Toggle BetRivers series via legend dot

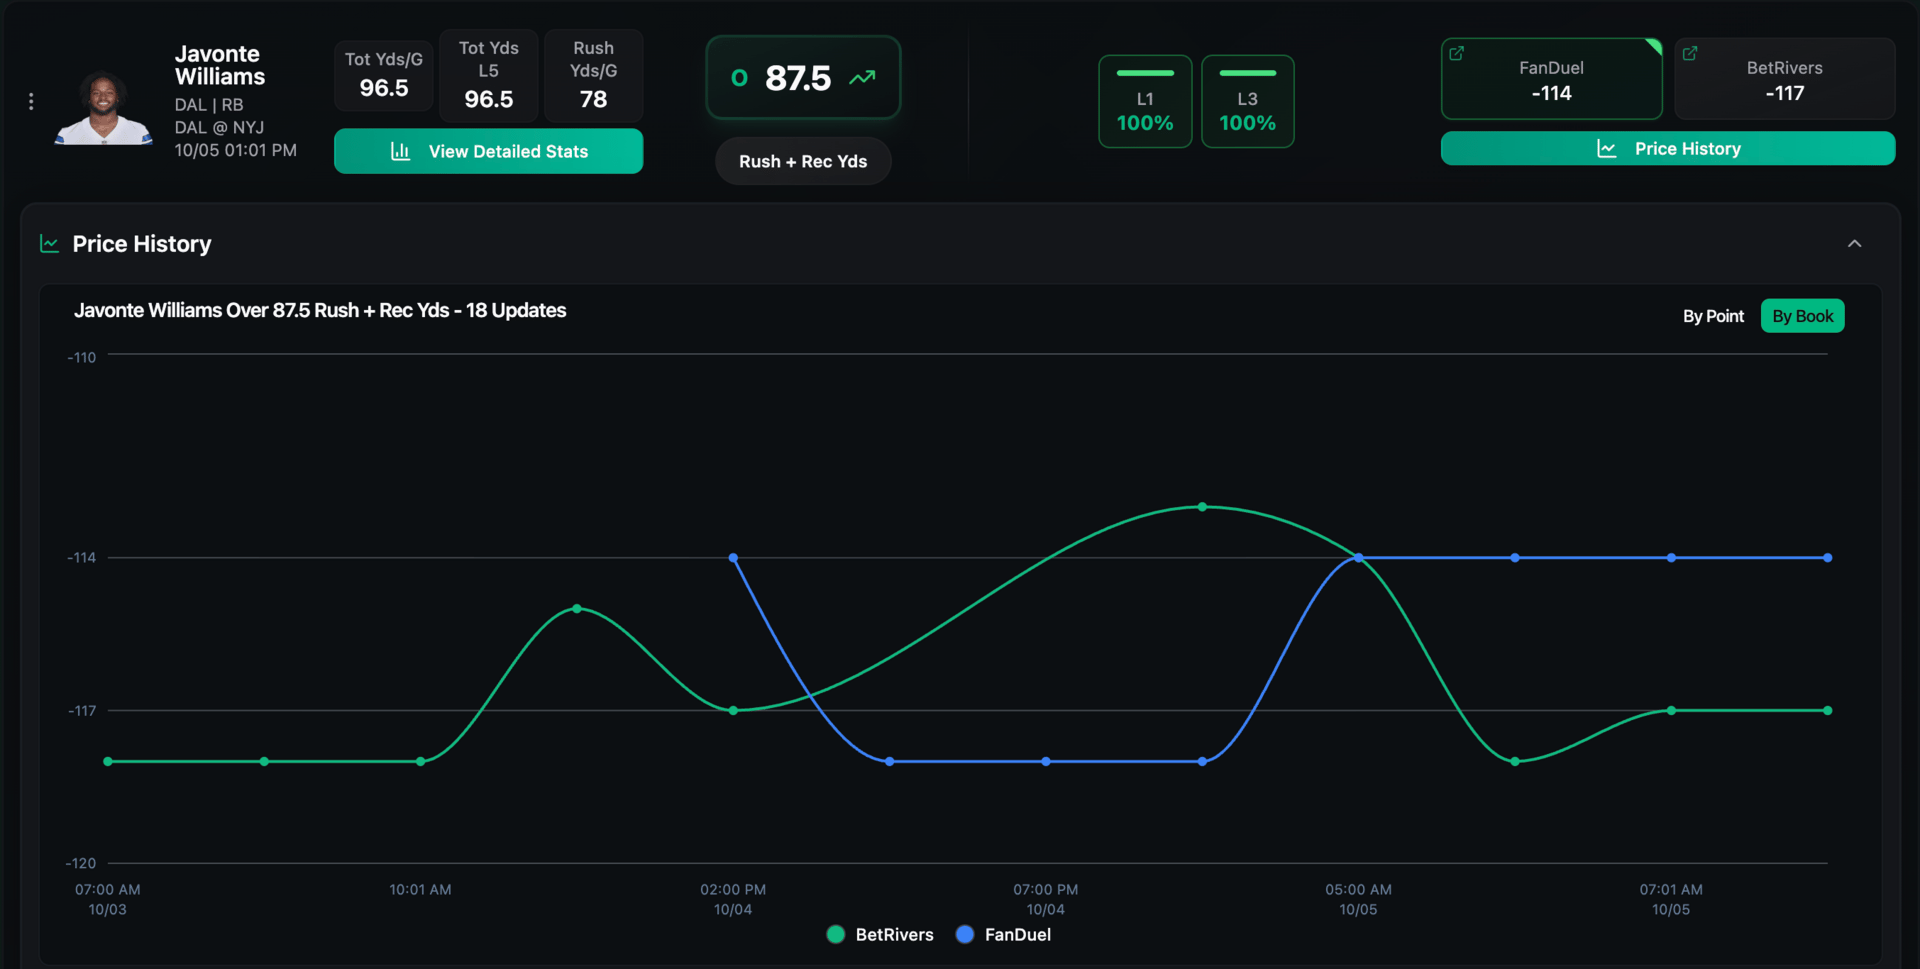pos(836,934)
